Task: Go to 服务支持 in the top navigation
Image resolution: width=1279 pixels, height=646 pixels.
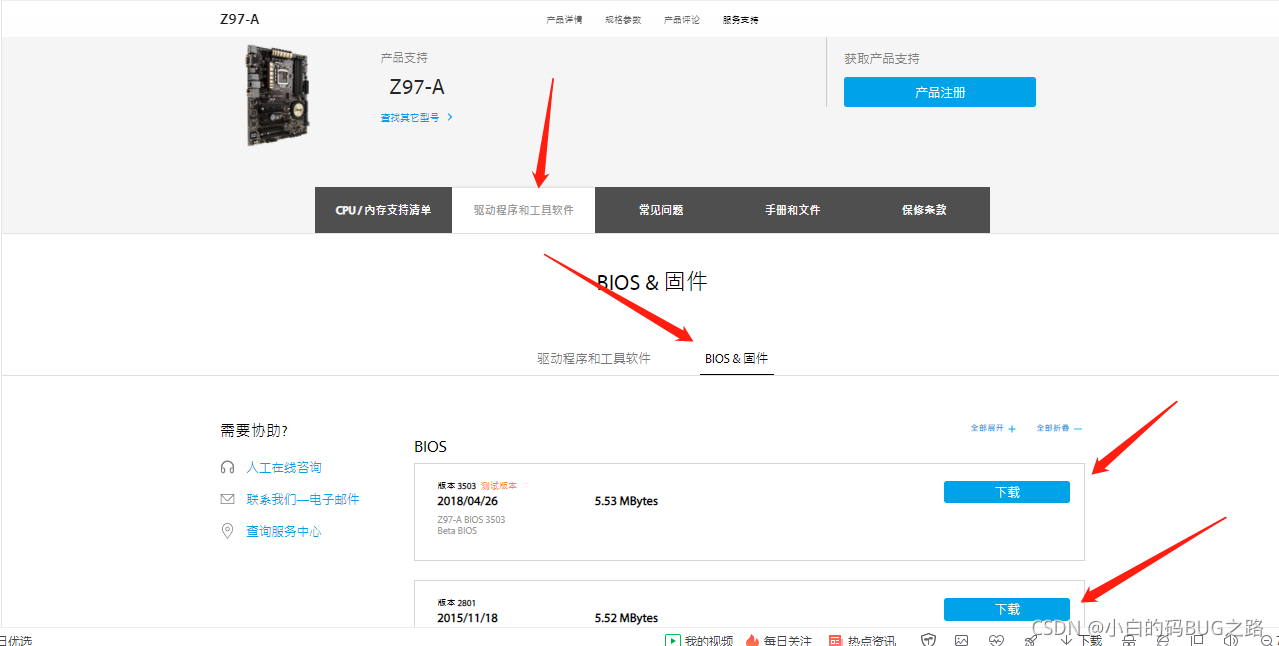Action: [741, 20]
